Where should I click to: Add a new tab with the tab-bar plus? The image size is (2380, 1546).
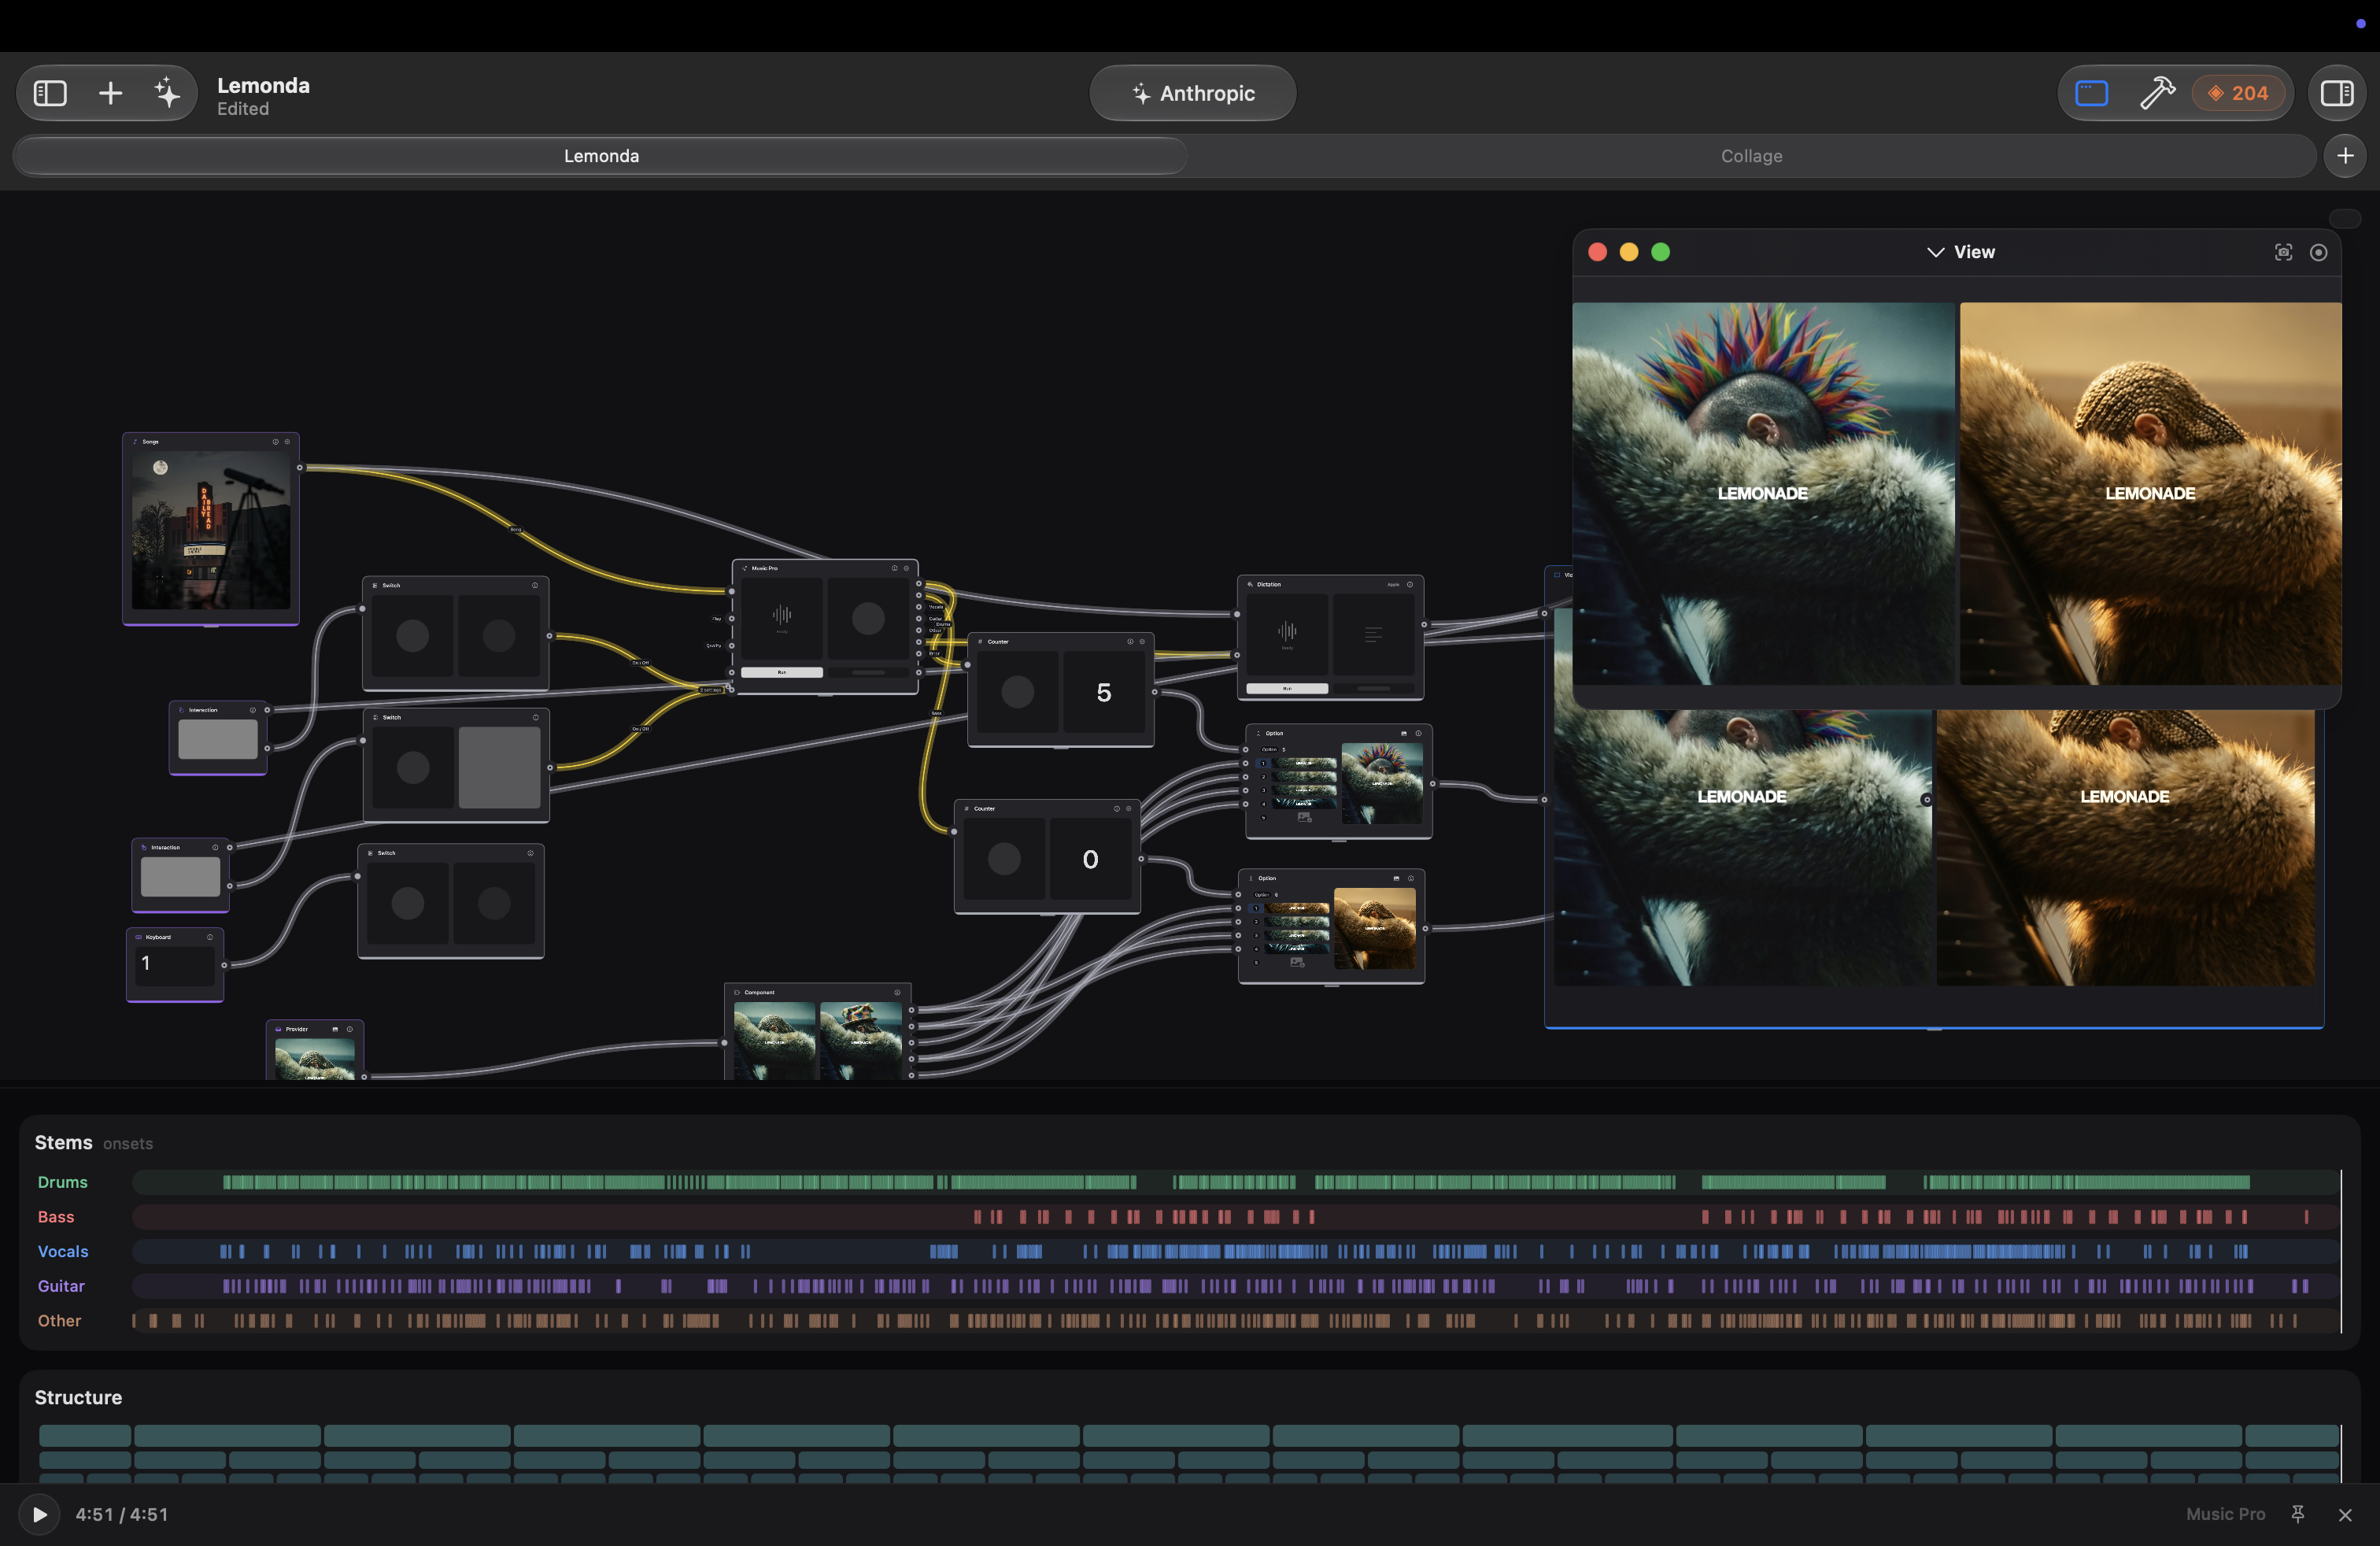pyautogui.click(x=2345, y=156)
